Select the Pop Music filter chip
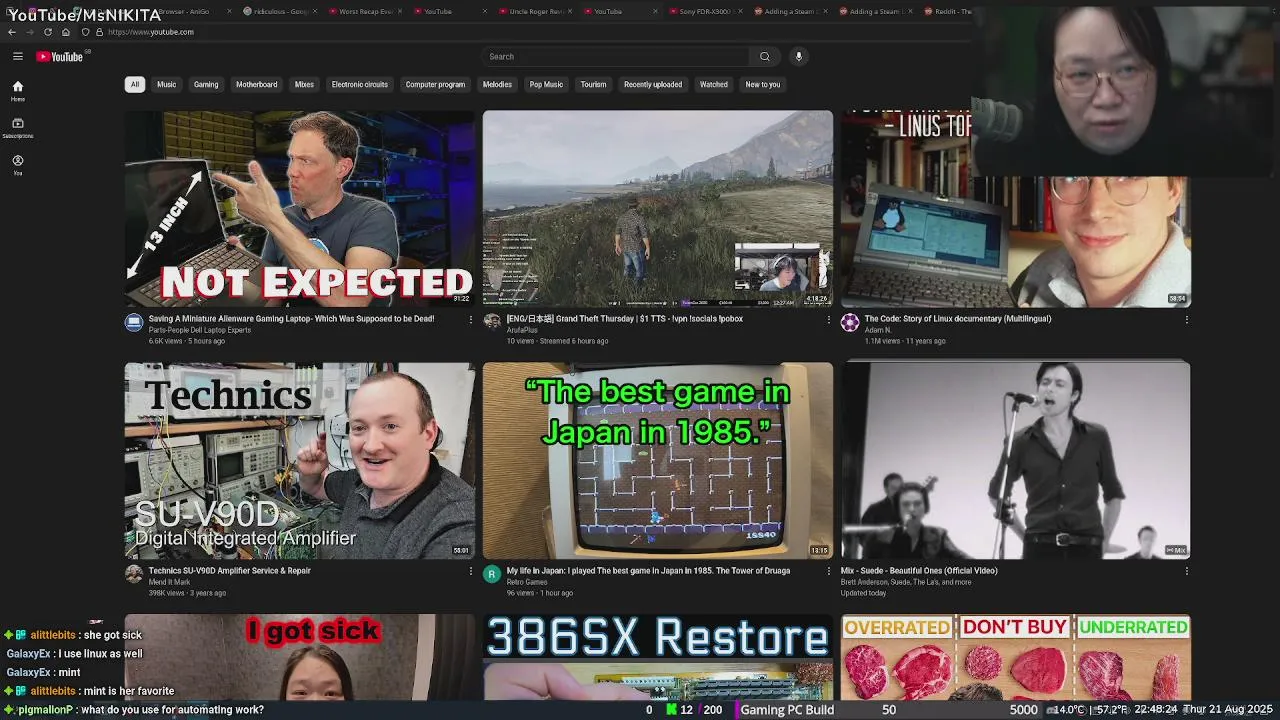 pyautogui.click(x=546, y=84)
